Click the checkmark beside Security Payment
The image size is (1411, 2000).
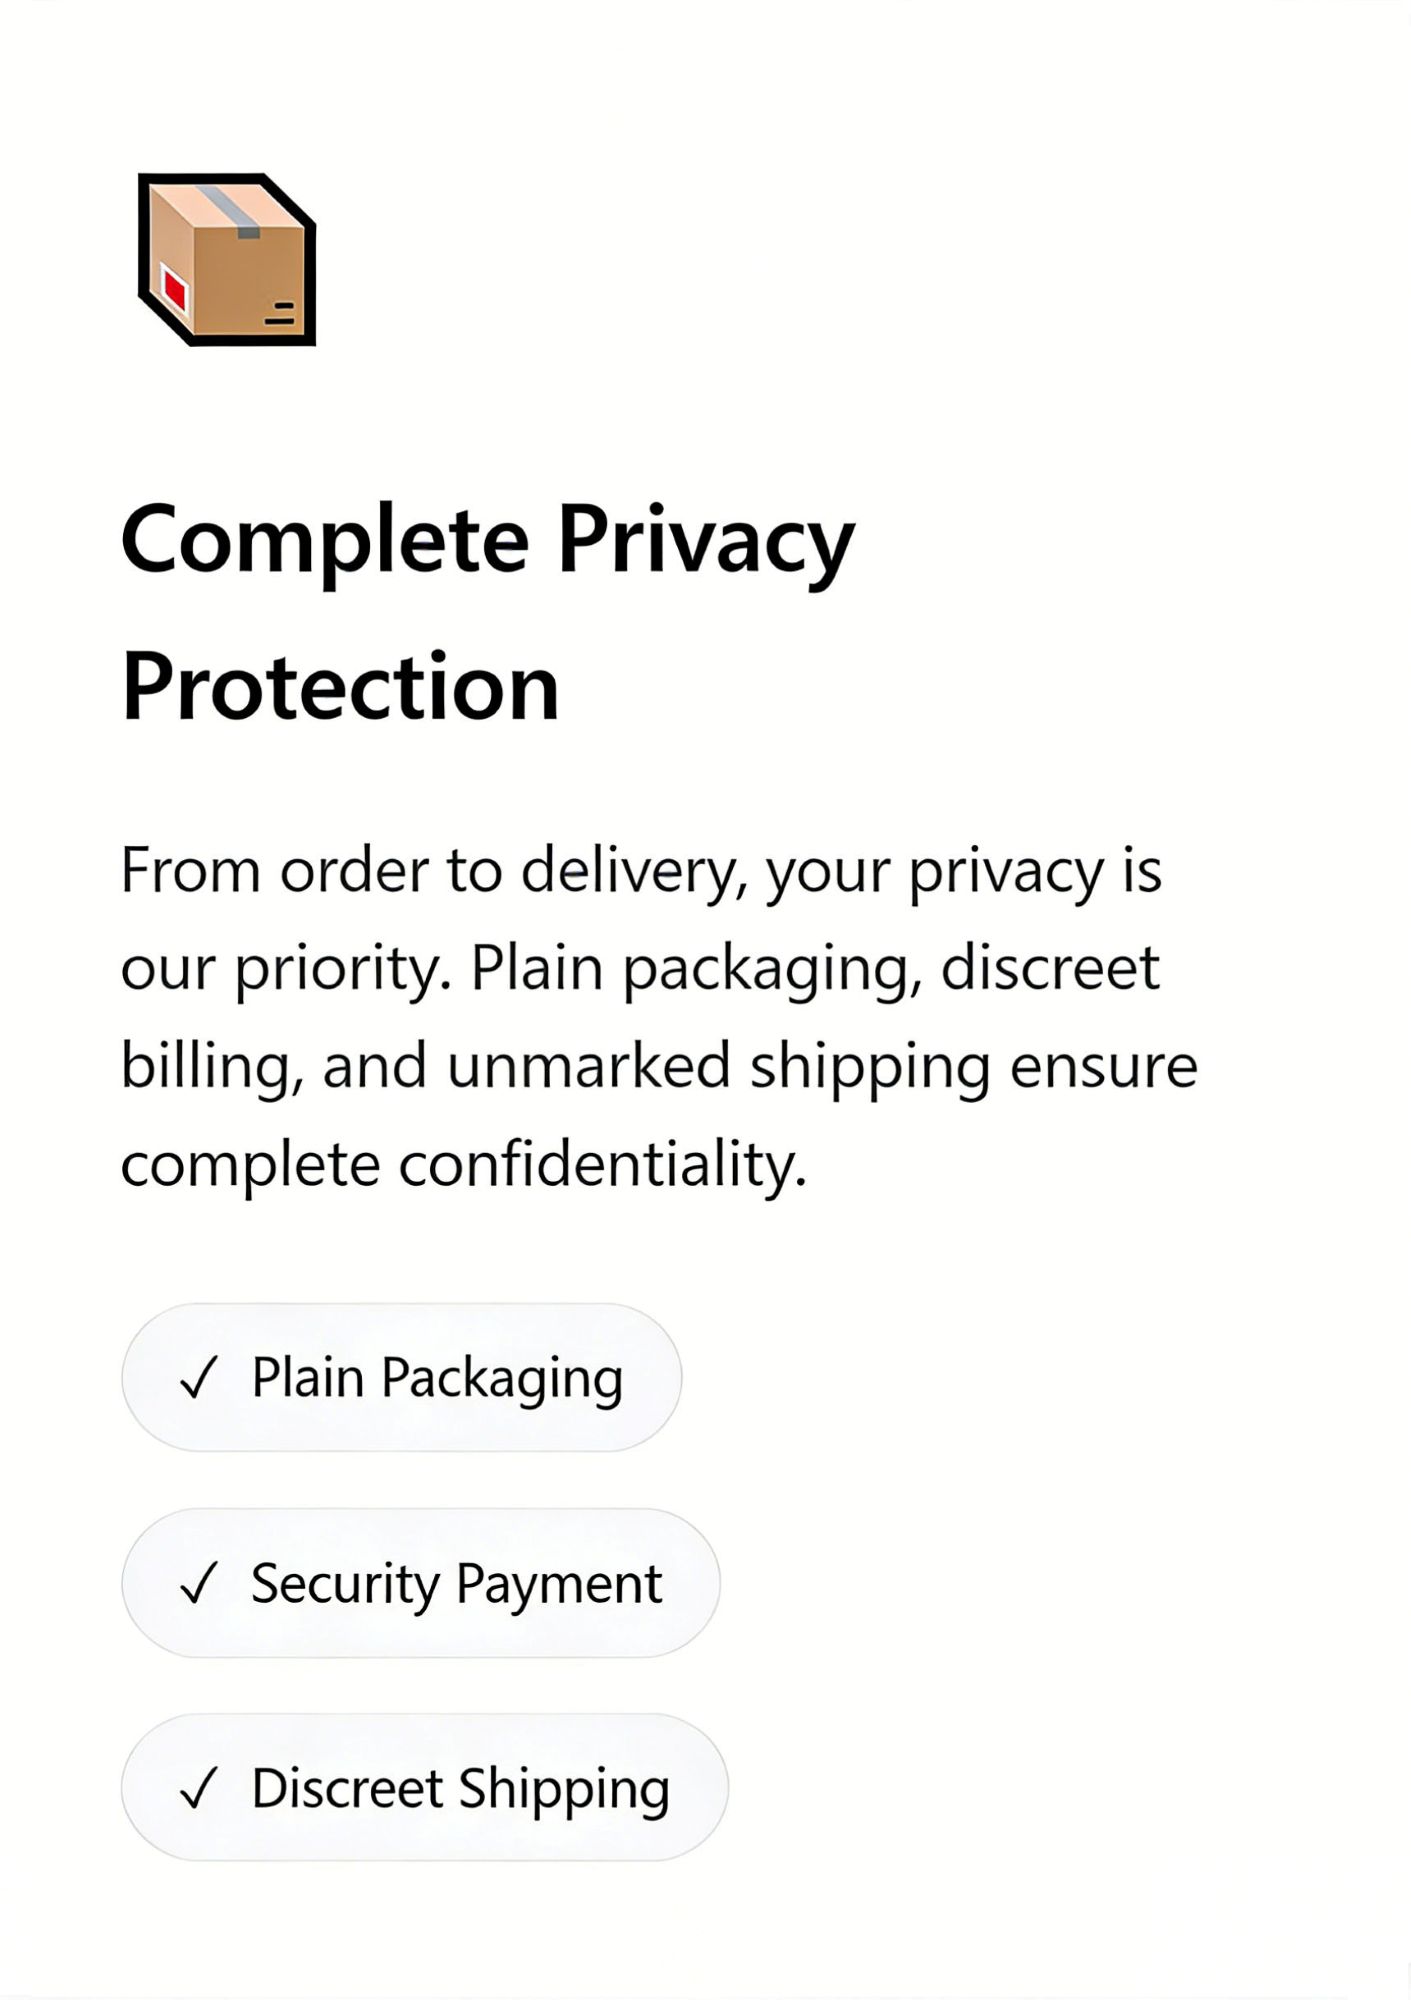pos(198,1584)
